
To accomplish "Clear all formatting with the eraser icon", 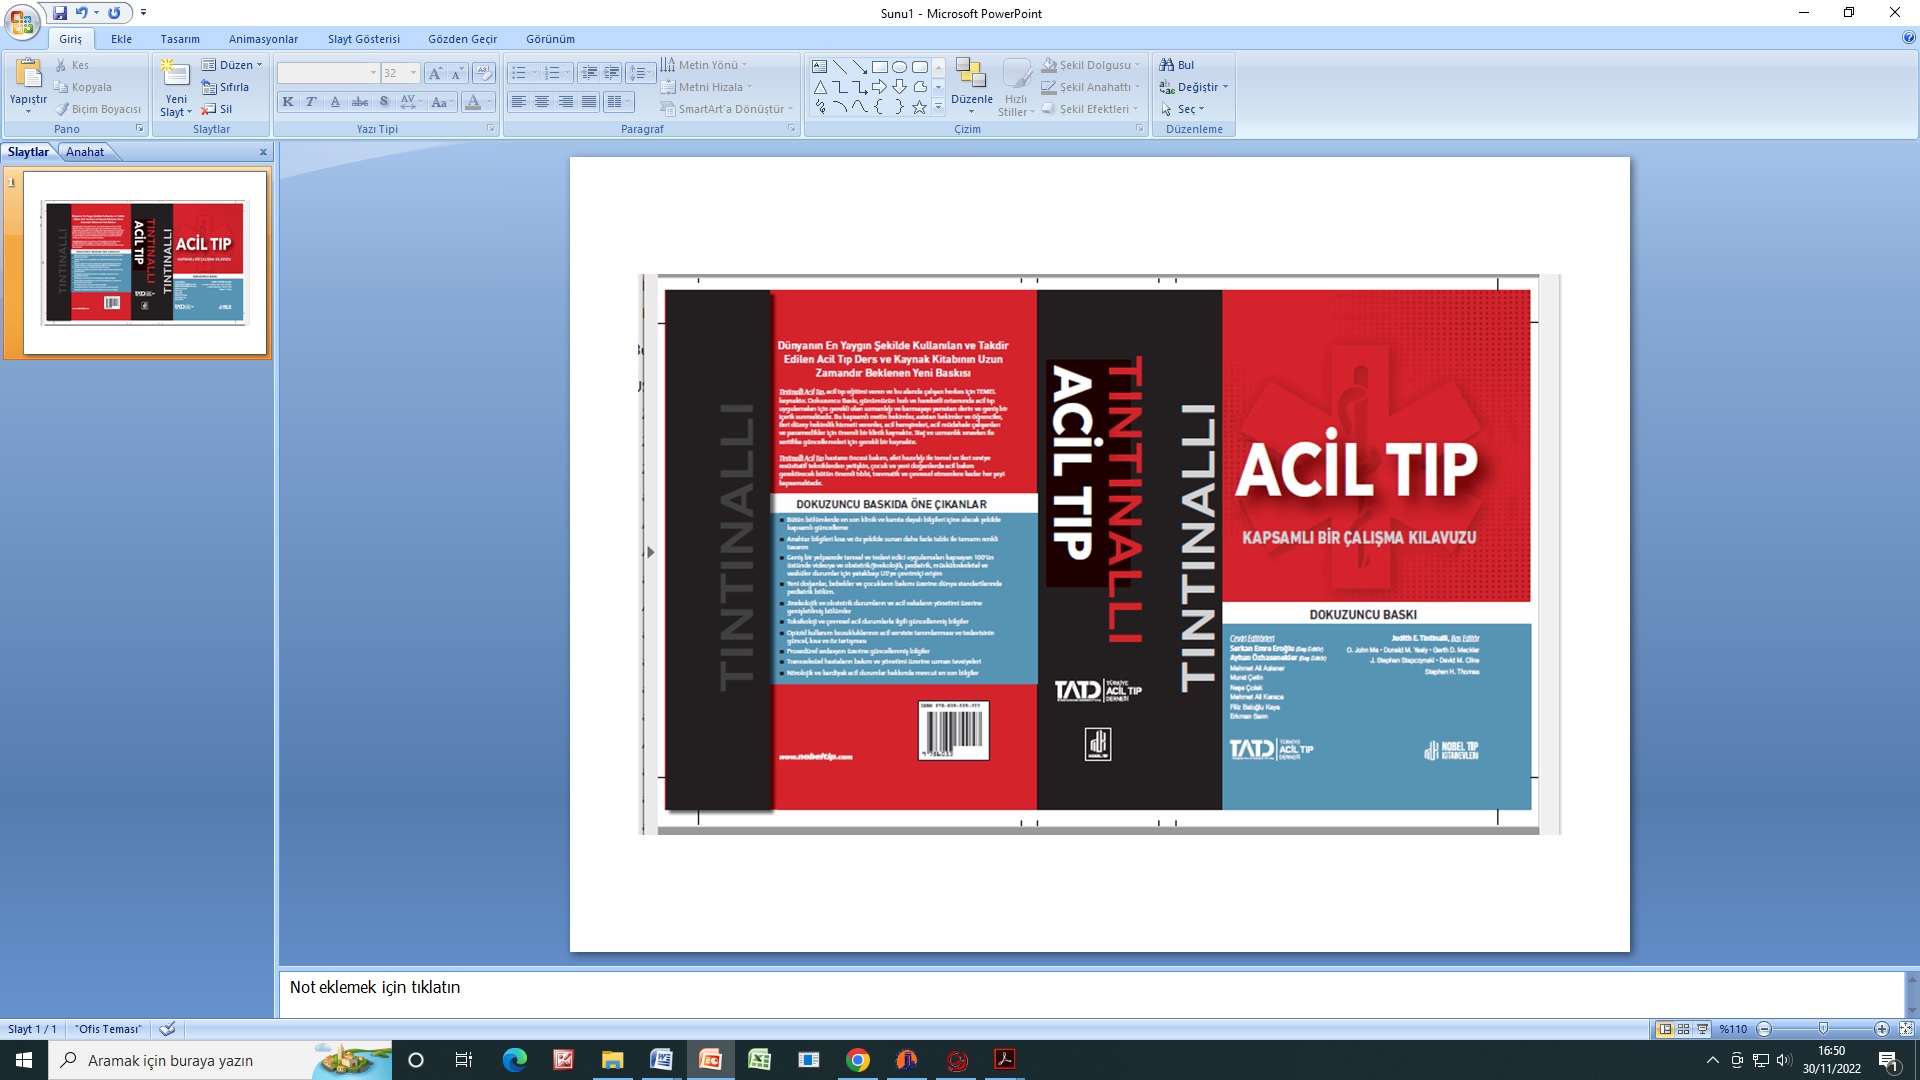I will coord(484,73).
